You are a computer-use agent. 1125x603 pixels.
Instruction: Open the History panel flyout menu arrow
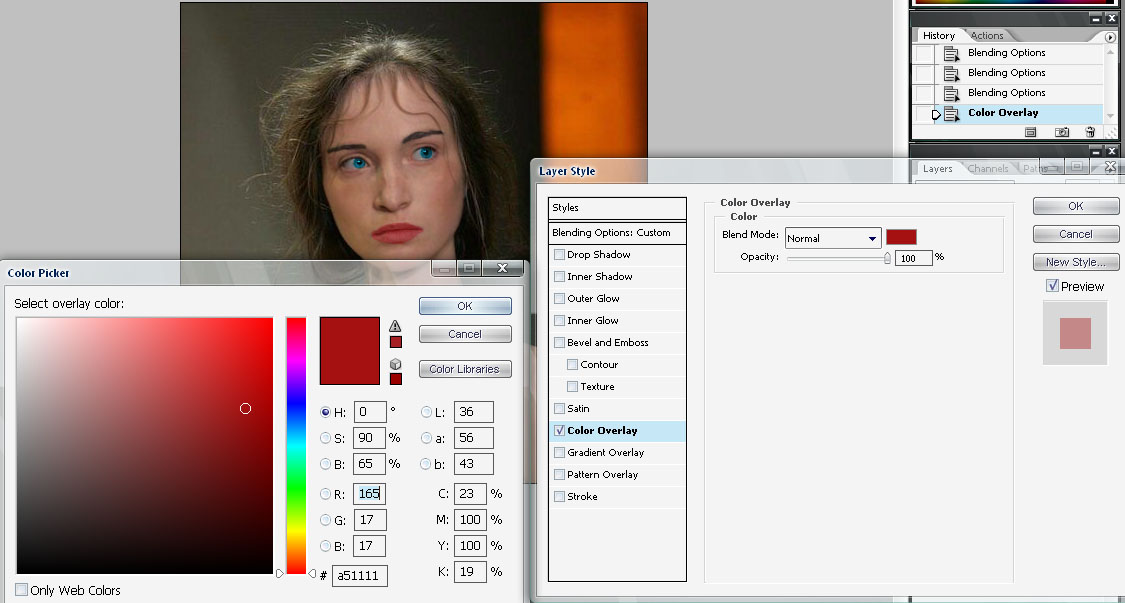point(1110,37)
